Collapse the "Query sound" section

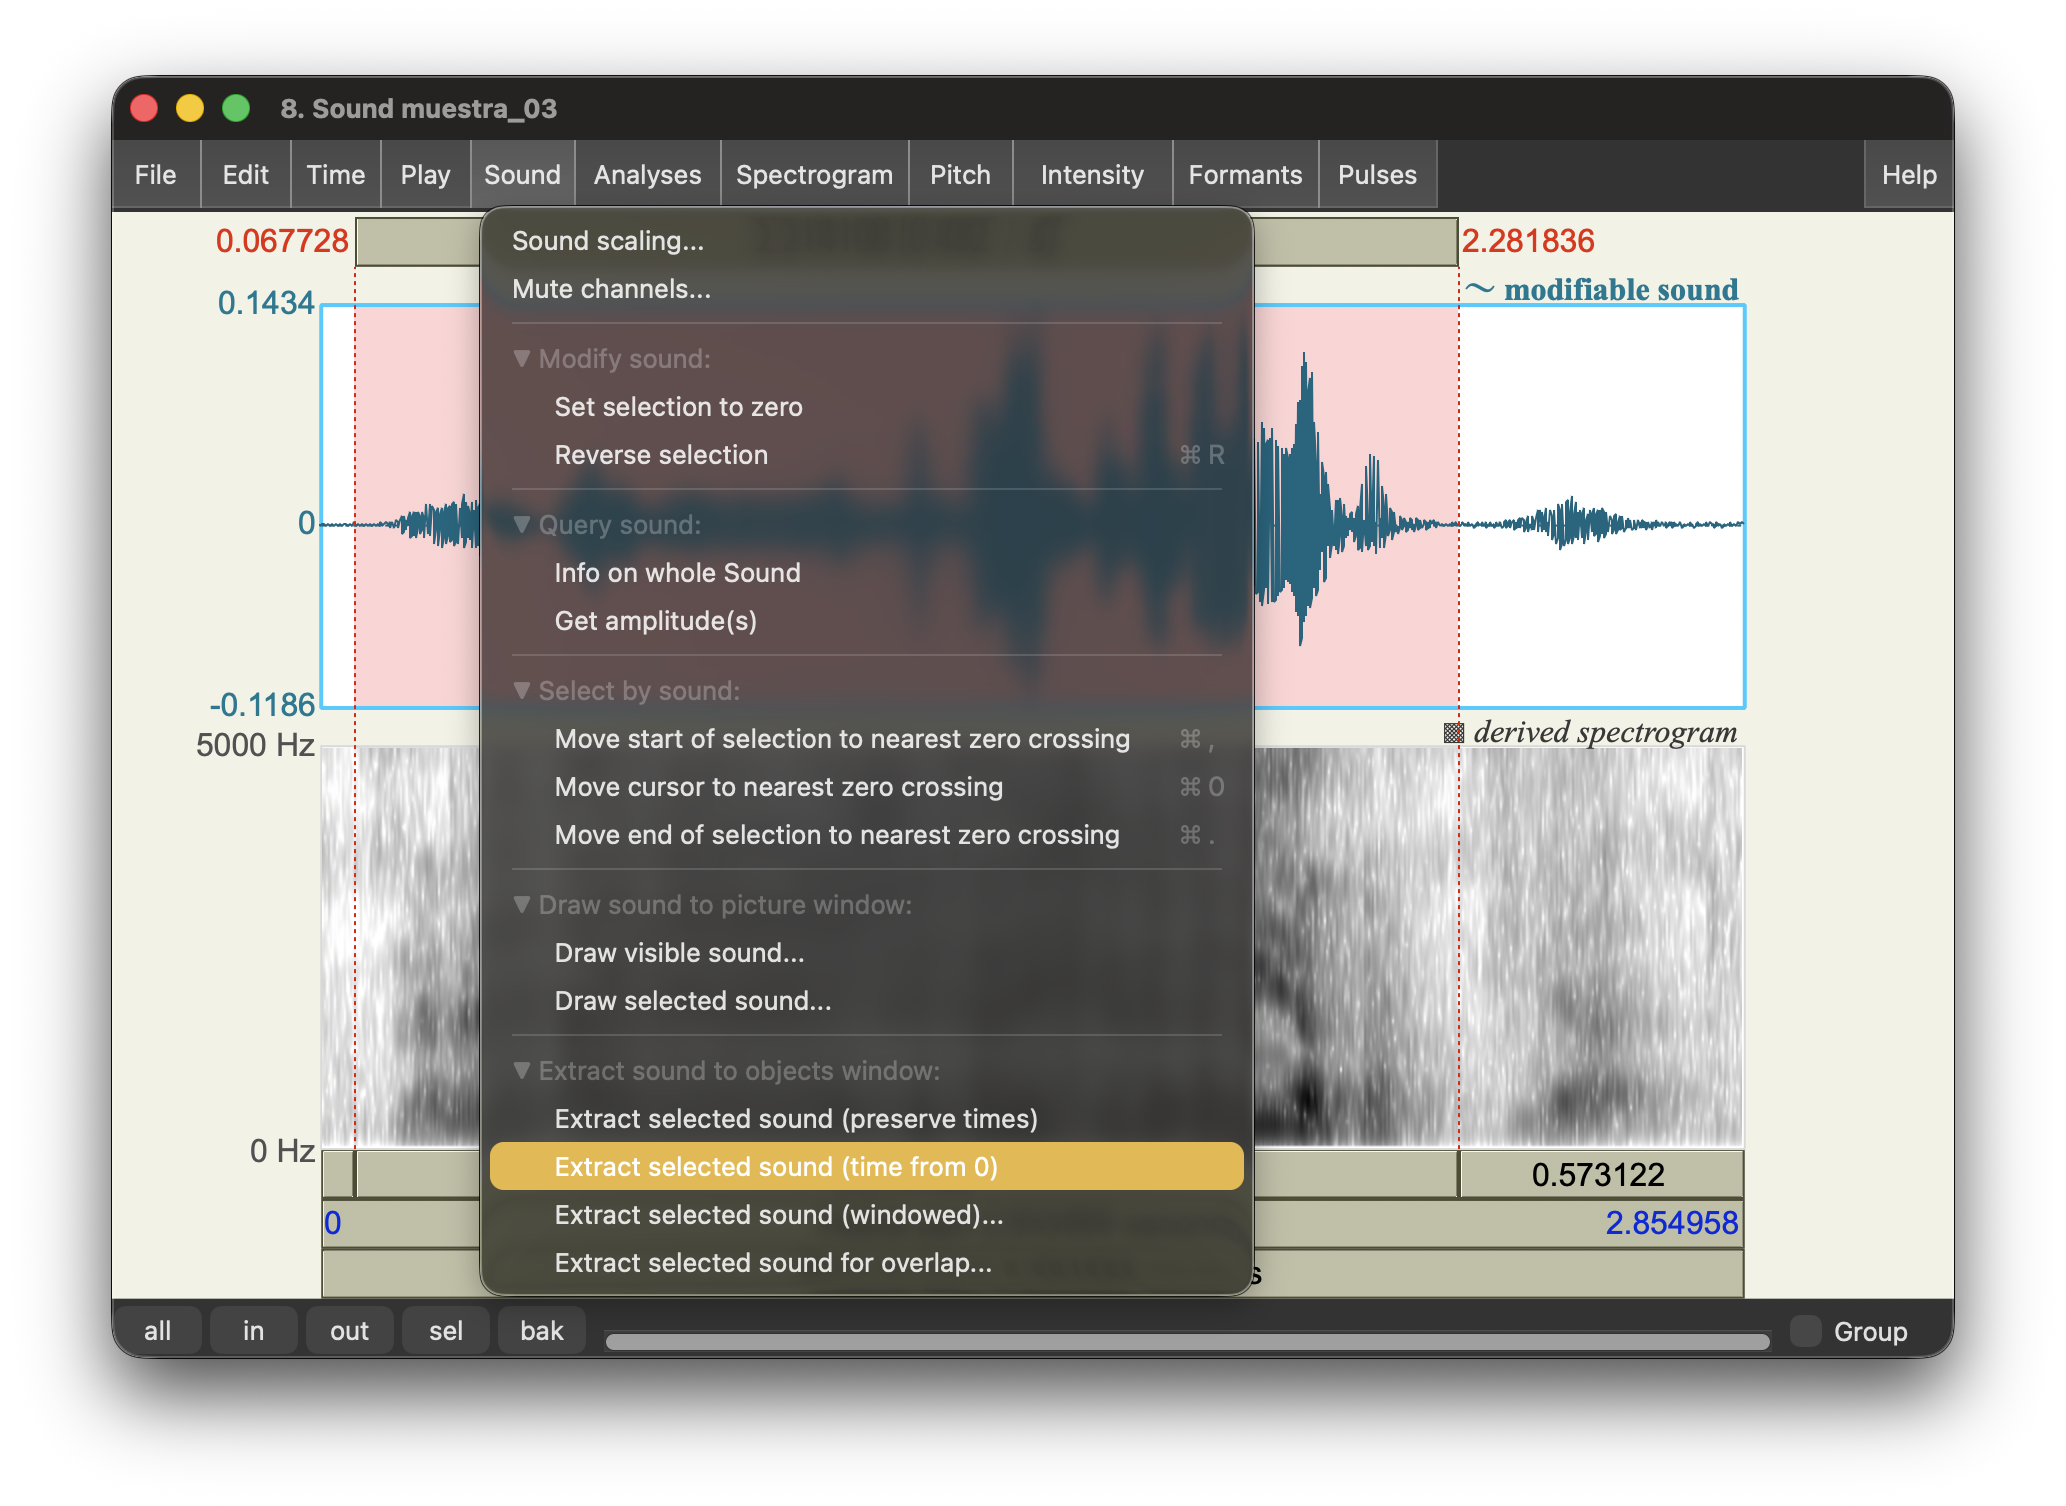(522, 524)
